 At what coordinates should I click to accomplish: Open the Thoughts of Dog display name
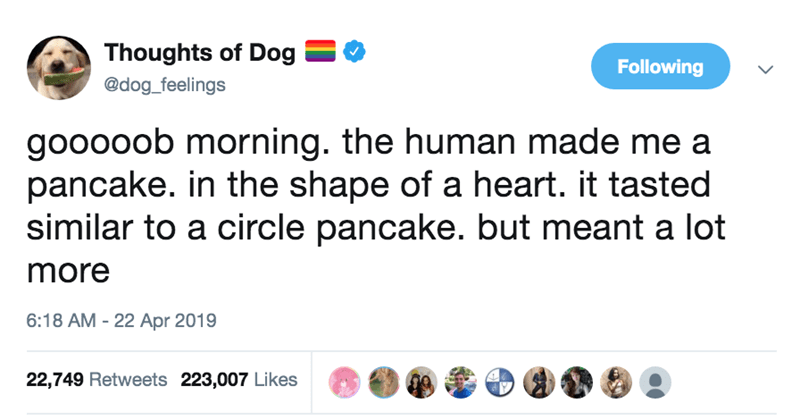[x=199, y=53]
